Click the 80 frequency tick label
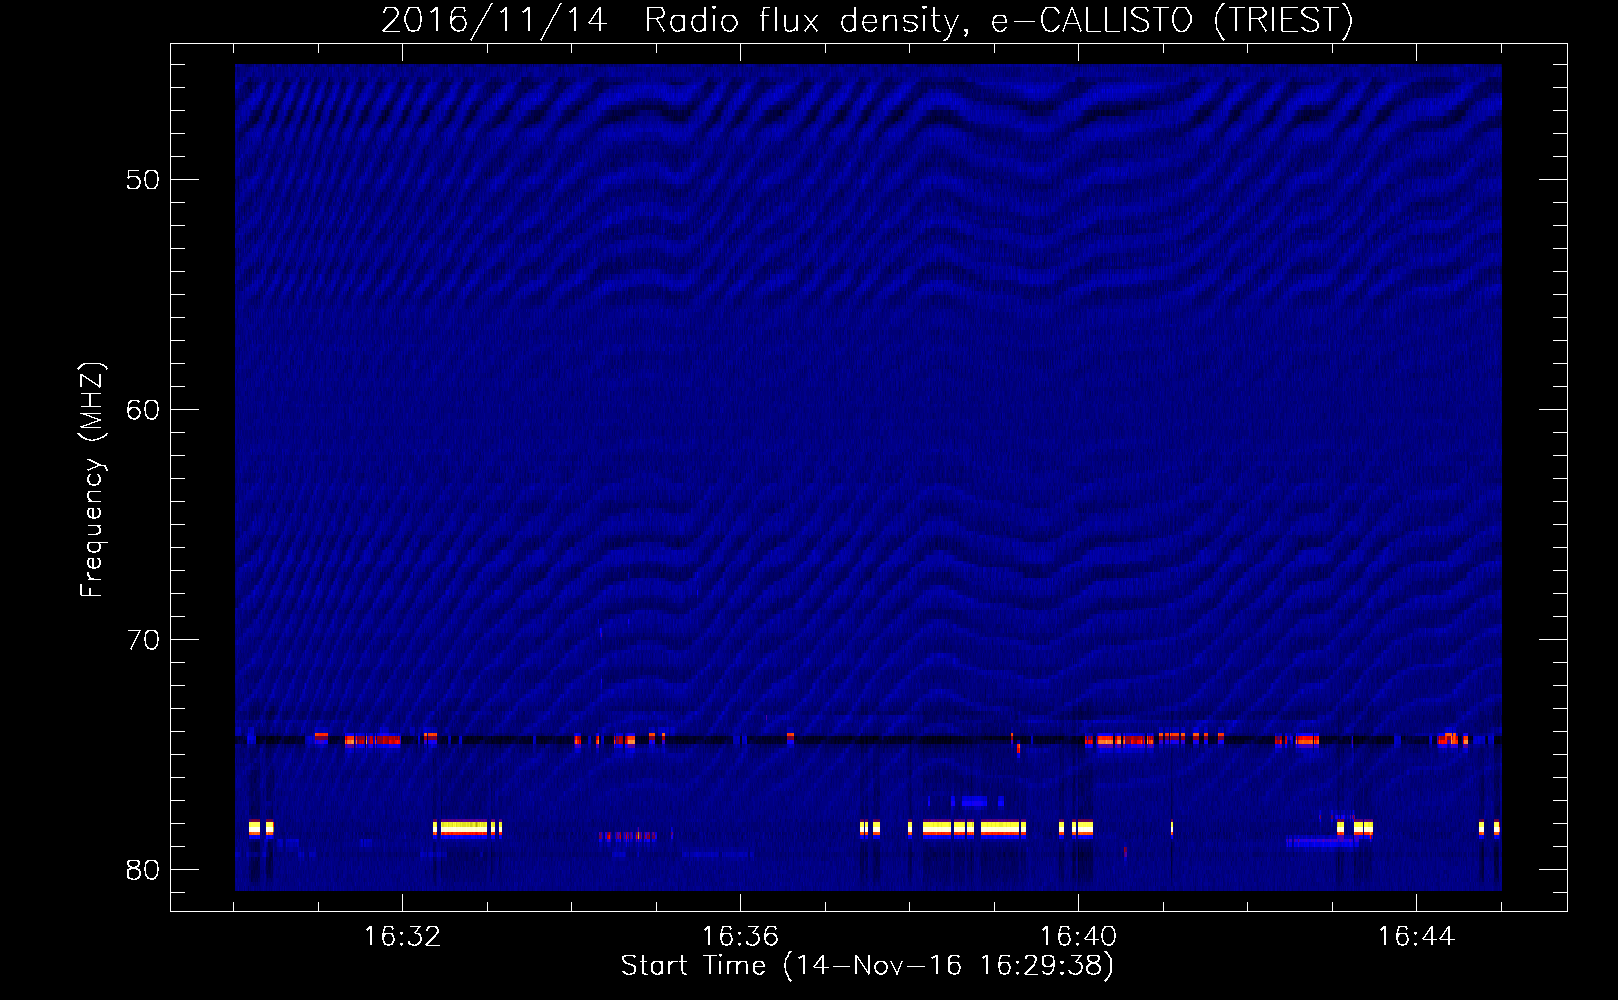Screen dimensions: 1618x1000 144,870
